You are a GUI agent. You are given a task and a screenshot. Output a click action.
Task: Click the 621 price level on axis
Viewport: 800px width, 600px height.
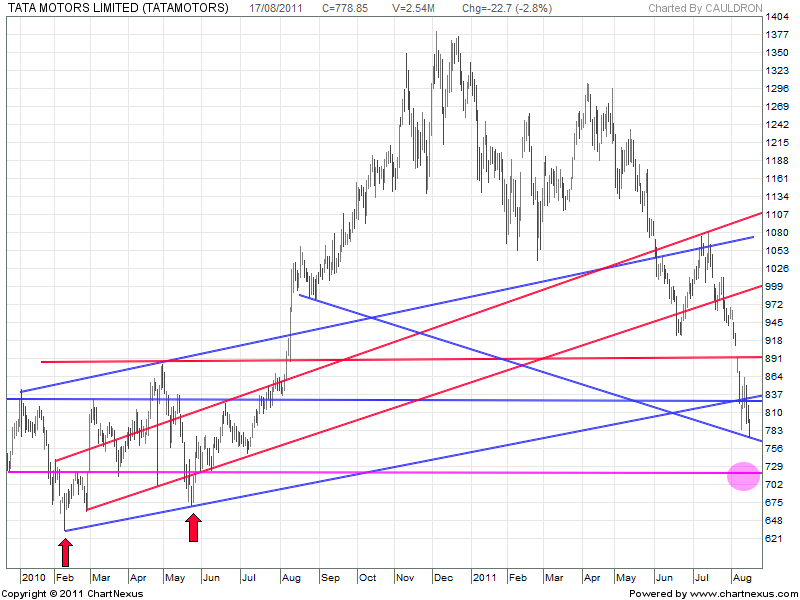point(773,538)
